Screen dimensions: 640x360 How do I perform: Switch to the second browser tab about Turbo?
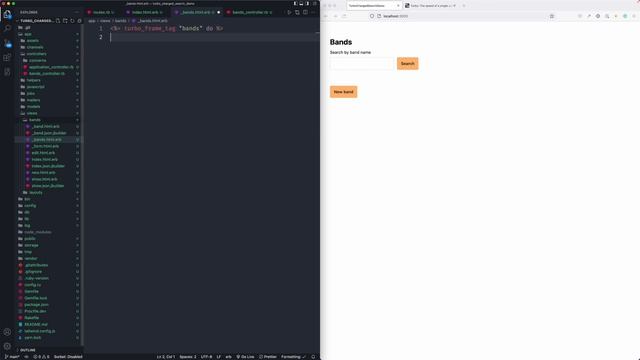[431, 6]
